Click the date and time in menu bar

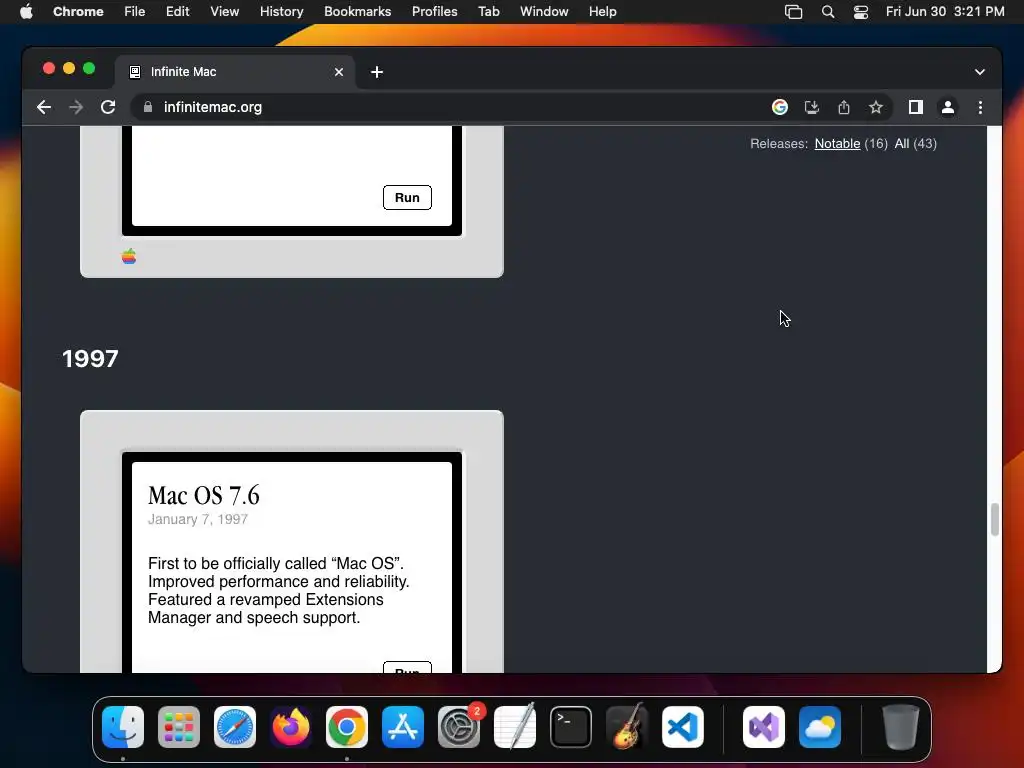click(945, 12)
